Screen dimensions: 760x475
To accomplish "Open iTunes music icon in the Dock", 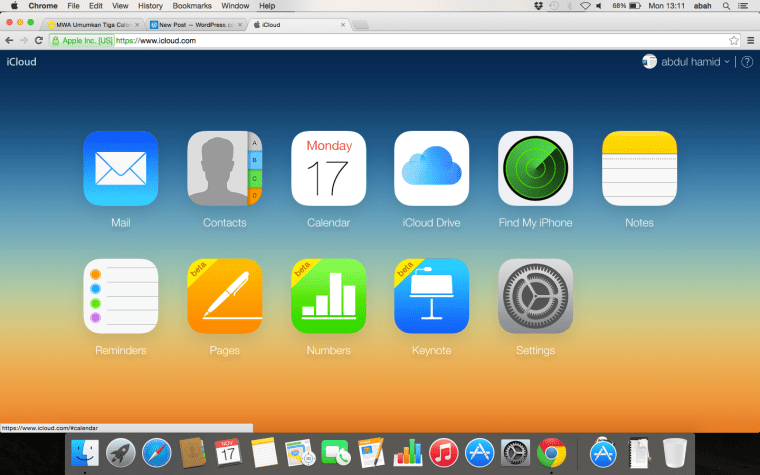I will point(443,453).
